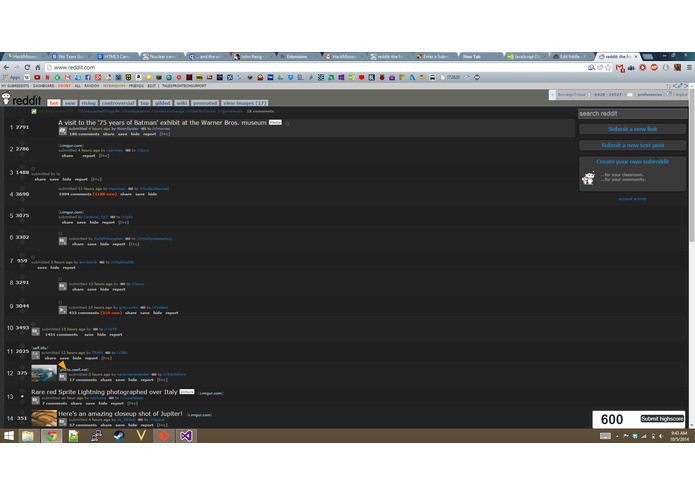Switch to the John Resig browser tab
The width and height of the screenshot is (695, 494).
(x=252, y=57)
